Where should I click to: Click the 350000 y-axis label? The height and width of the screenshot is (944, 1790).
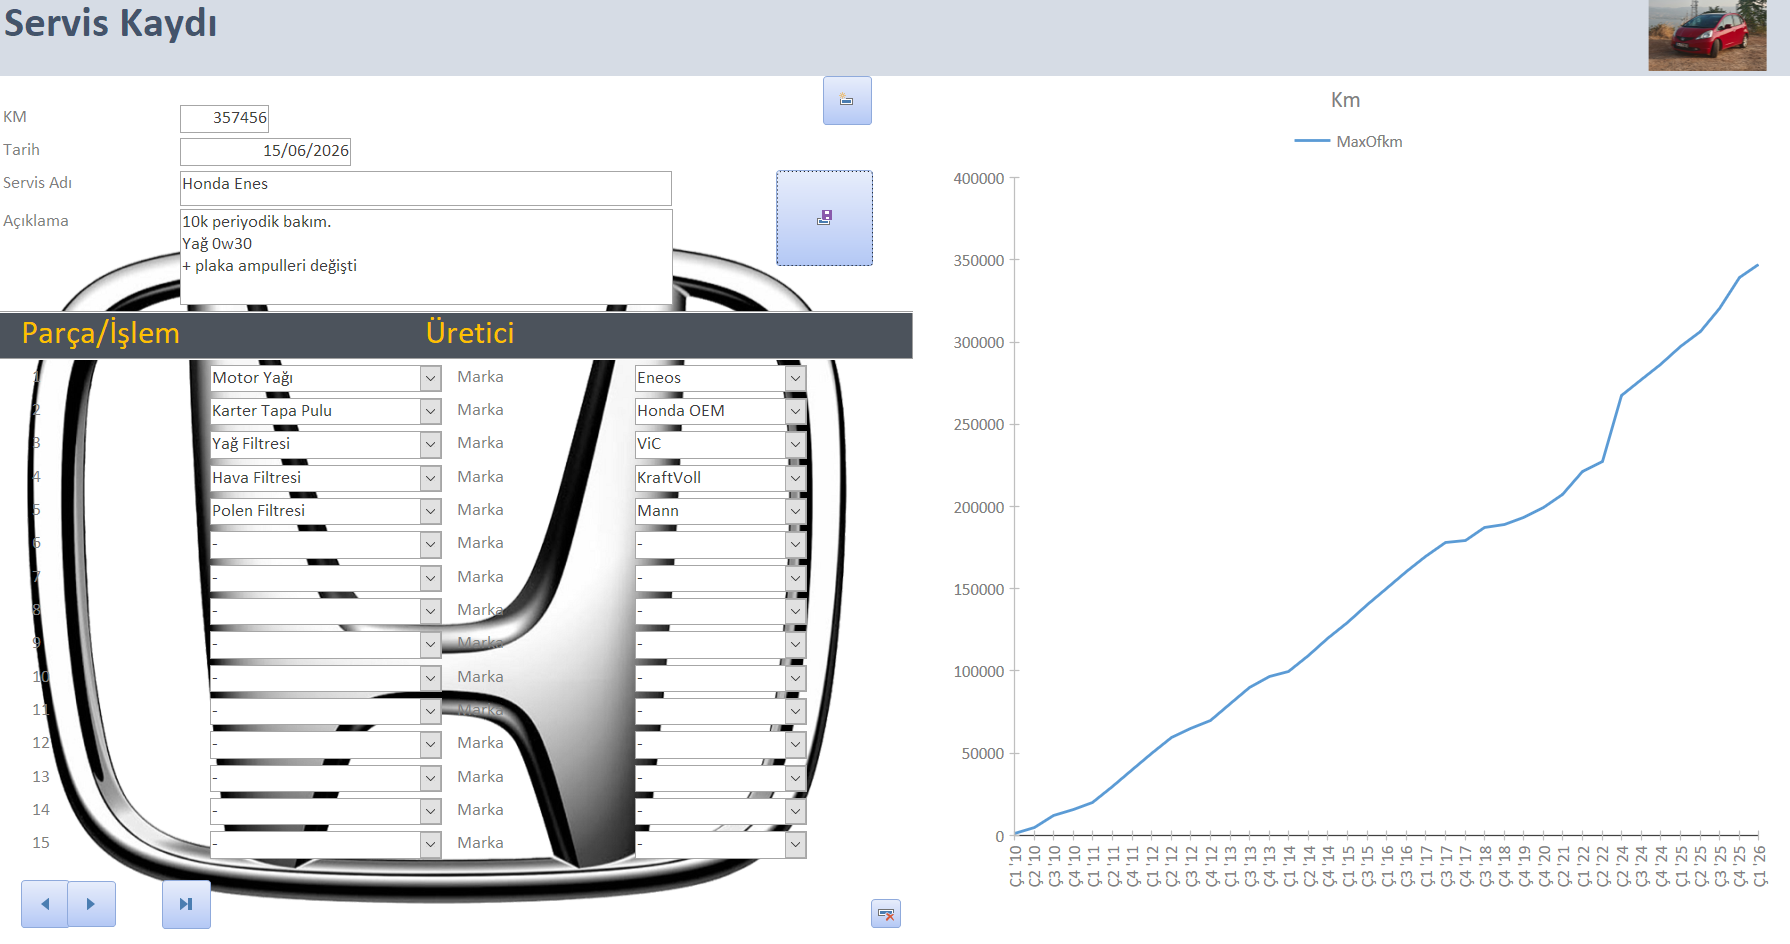click(979, 261)
